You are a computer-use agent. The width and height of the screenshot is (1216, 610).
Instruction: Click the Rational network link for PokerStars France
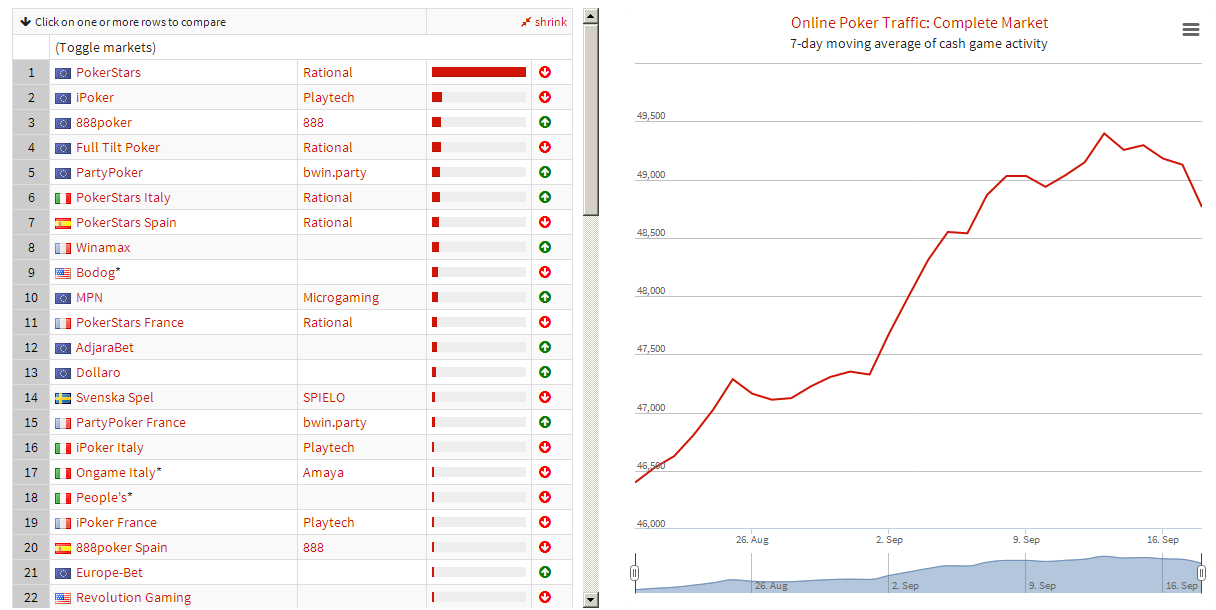point(328,322)
